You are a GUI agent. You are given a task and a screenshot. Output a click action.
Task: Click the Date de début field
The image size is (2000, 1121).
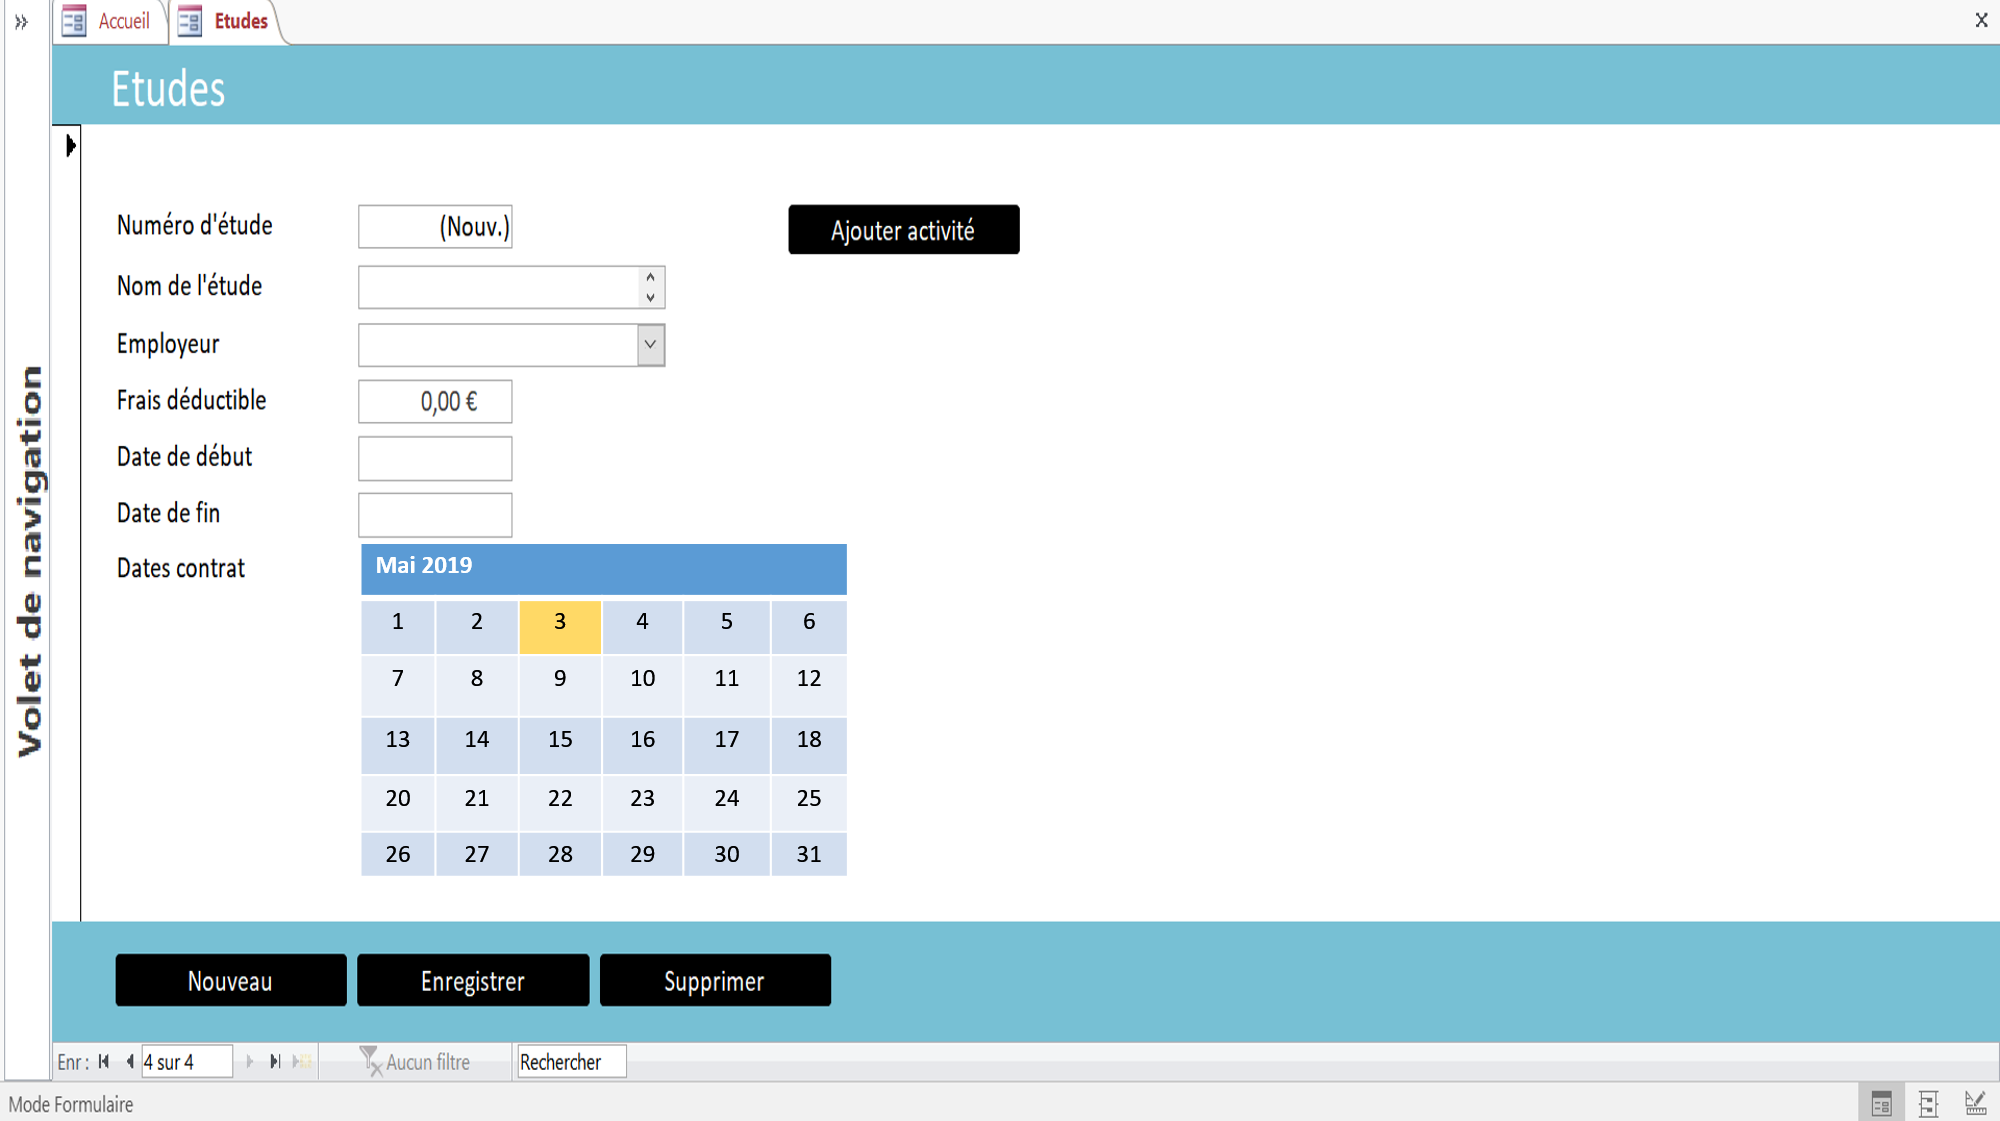[x=435, y=458]
